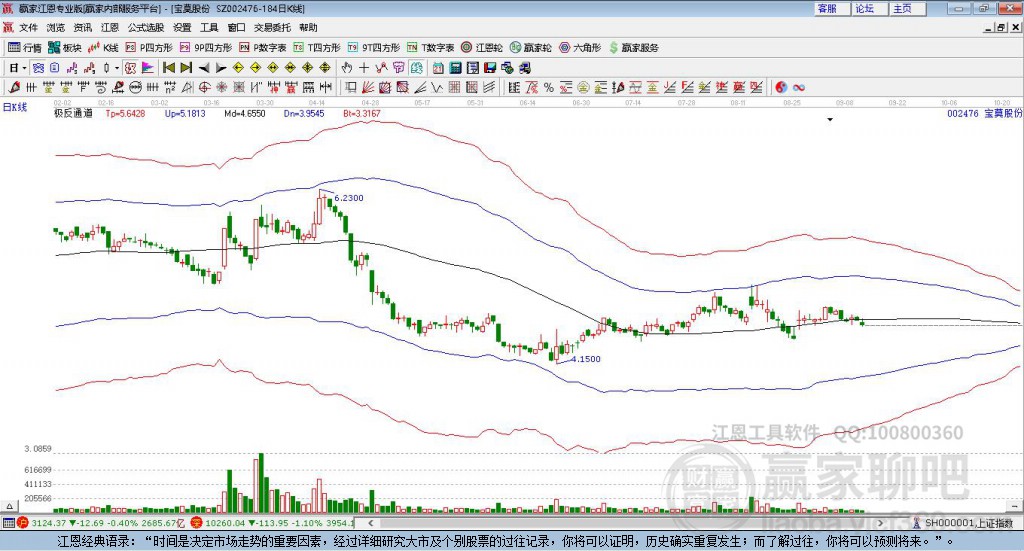This screenshot has width=1024, height=551.
Task: Open the calculator tool
Action: point(455,68)
